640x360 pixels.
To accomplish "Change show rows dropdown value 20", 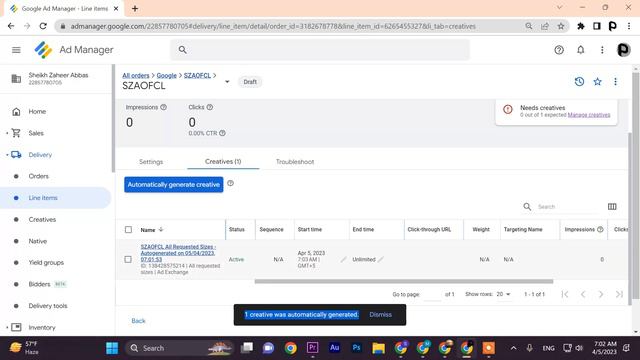I will point(504,294).
